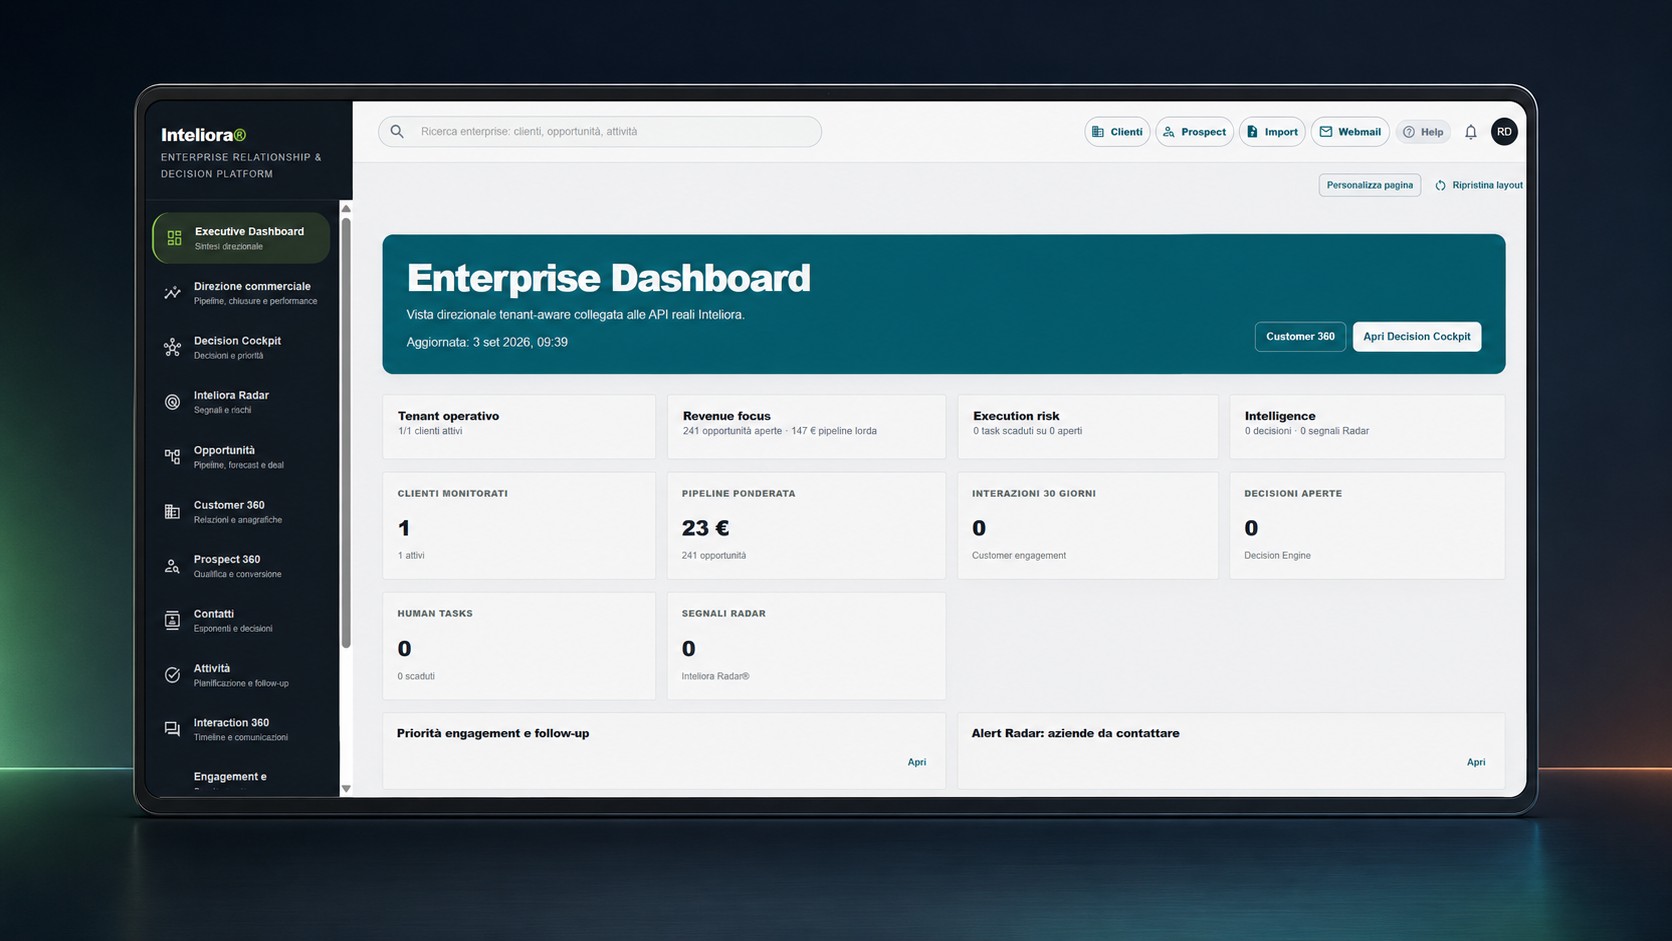1672x941 pixels.
Task: Click the Personalizza pagina button
Action: click(1369, 185)
